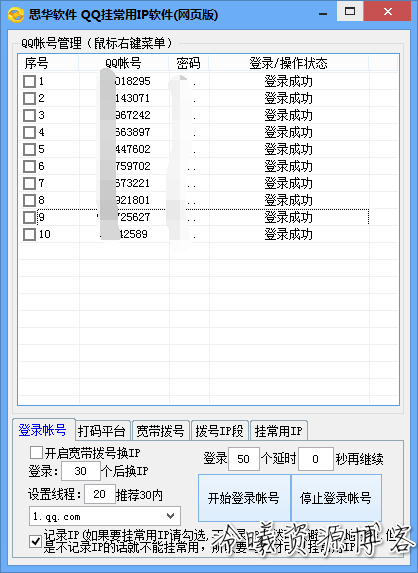Screen dimensions: 418x573
Task: Open the 1.qq.com dropdown list
Action: pos(104,516)
